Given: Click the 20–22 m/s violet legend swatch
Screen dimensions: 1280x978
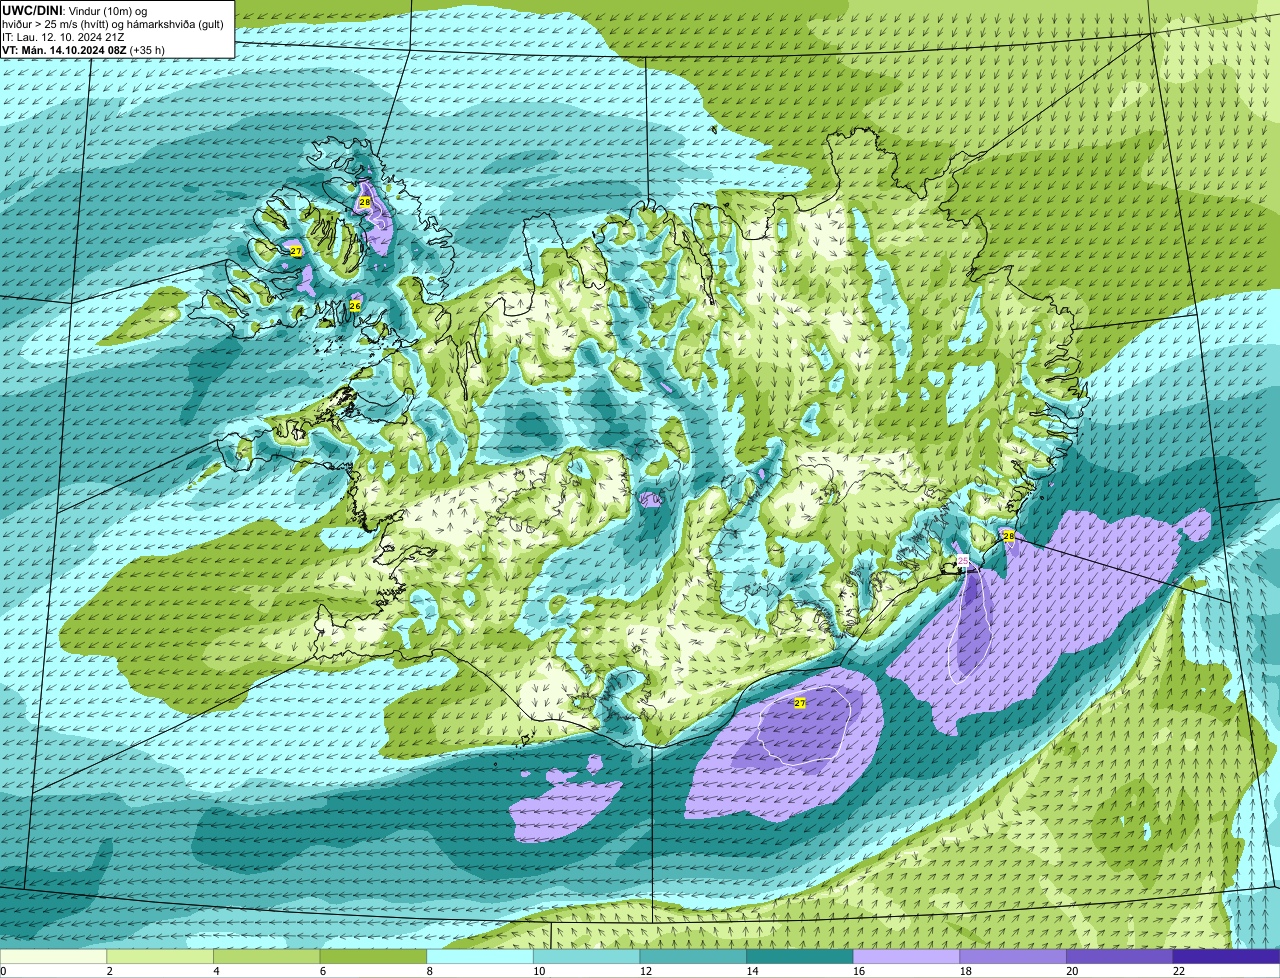Looking at the screenshot, I should [1120, 957].
